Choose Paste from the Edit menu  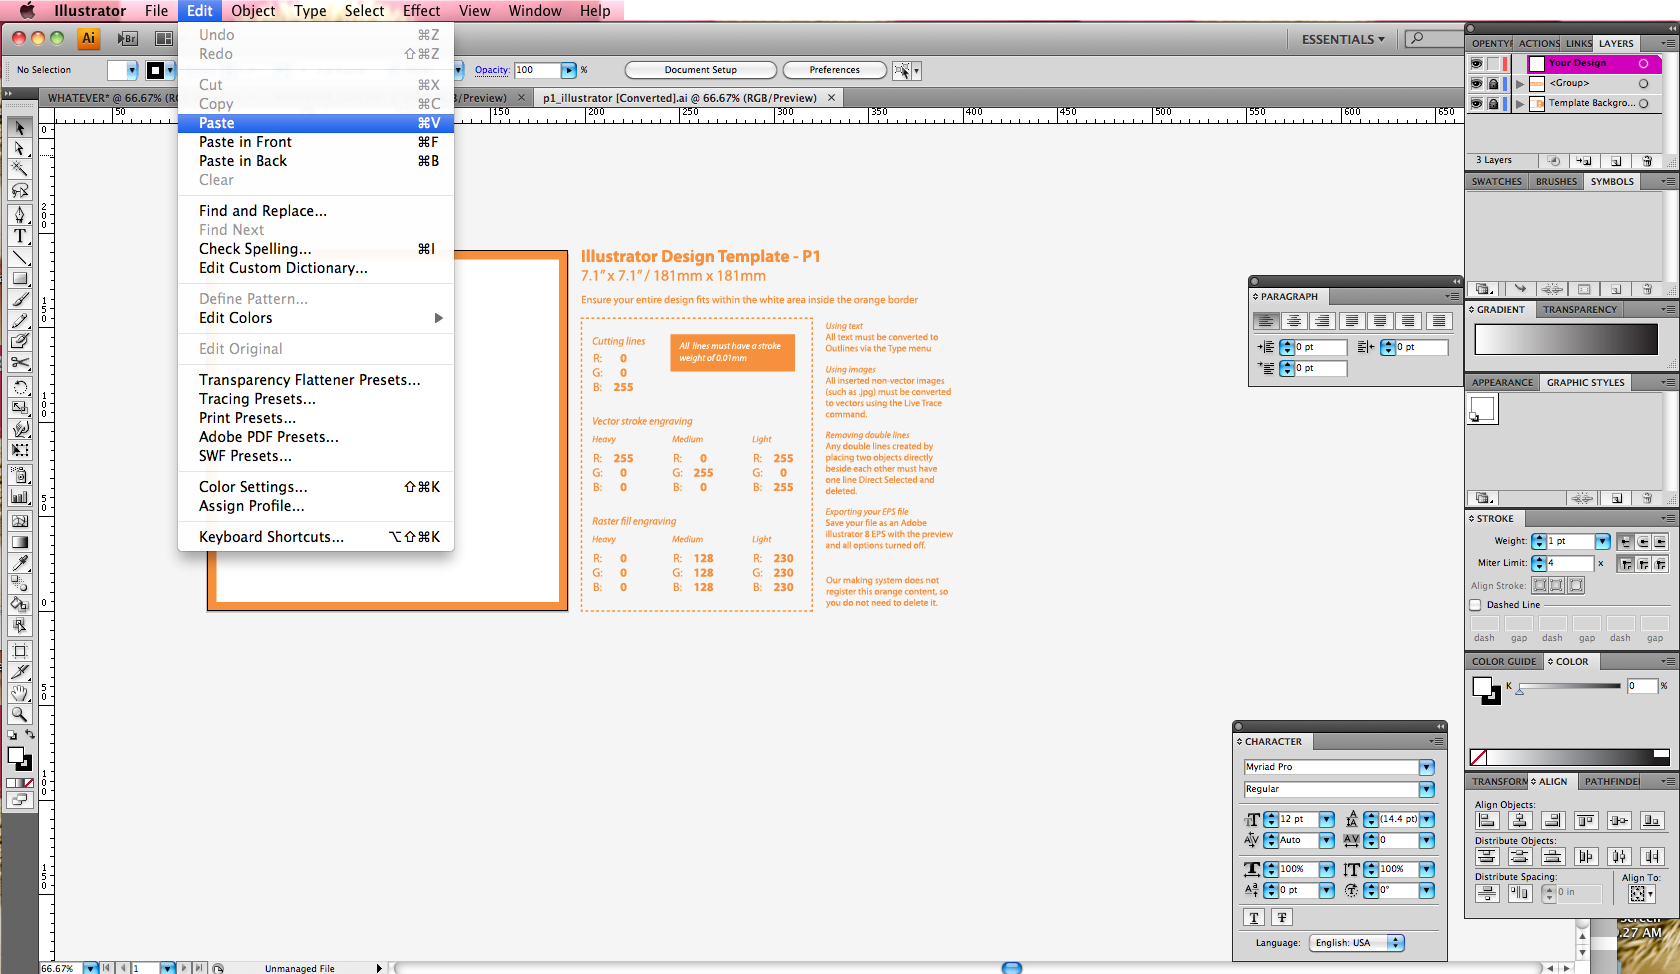pyautogui.click(x=316, y=123)
